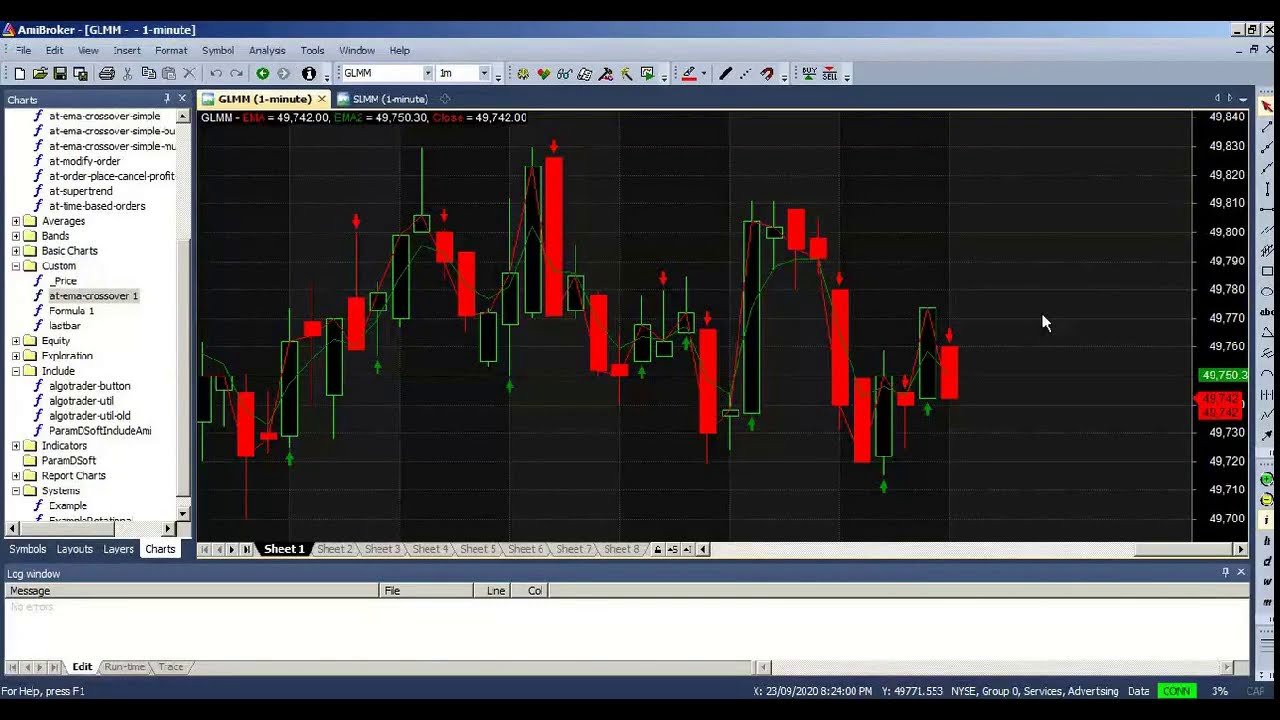This screenshot has width=1280, height=720.
Task: Select the at-supertrend formula
Action: tap(81, 191)
